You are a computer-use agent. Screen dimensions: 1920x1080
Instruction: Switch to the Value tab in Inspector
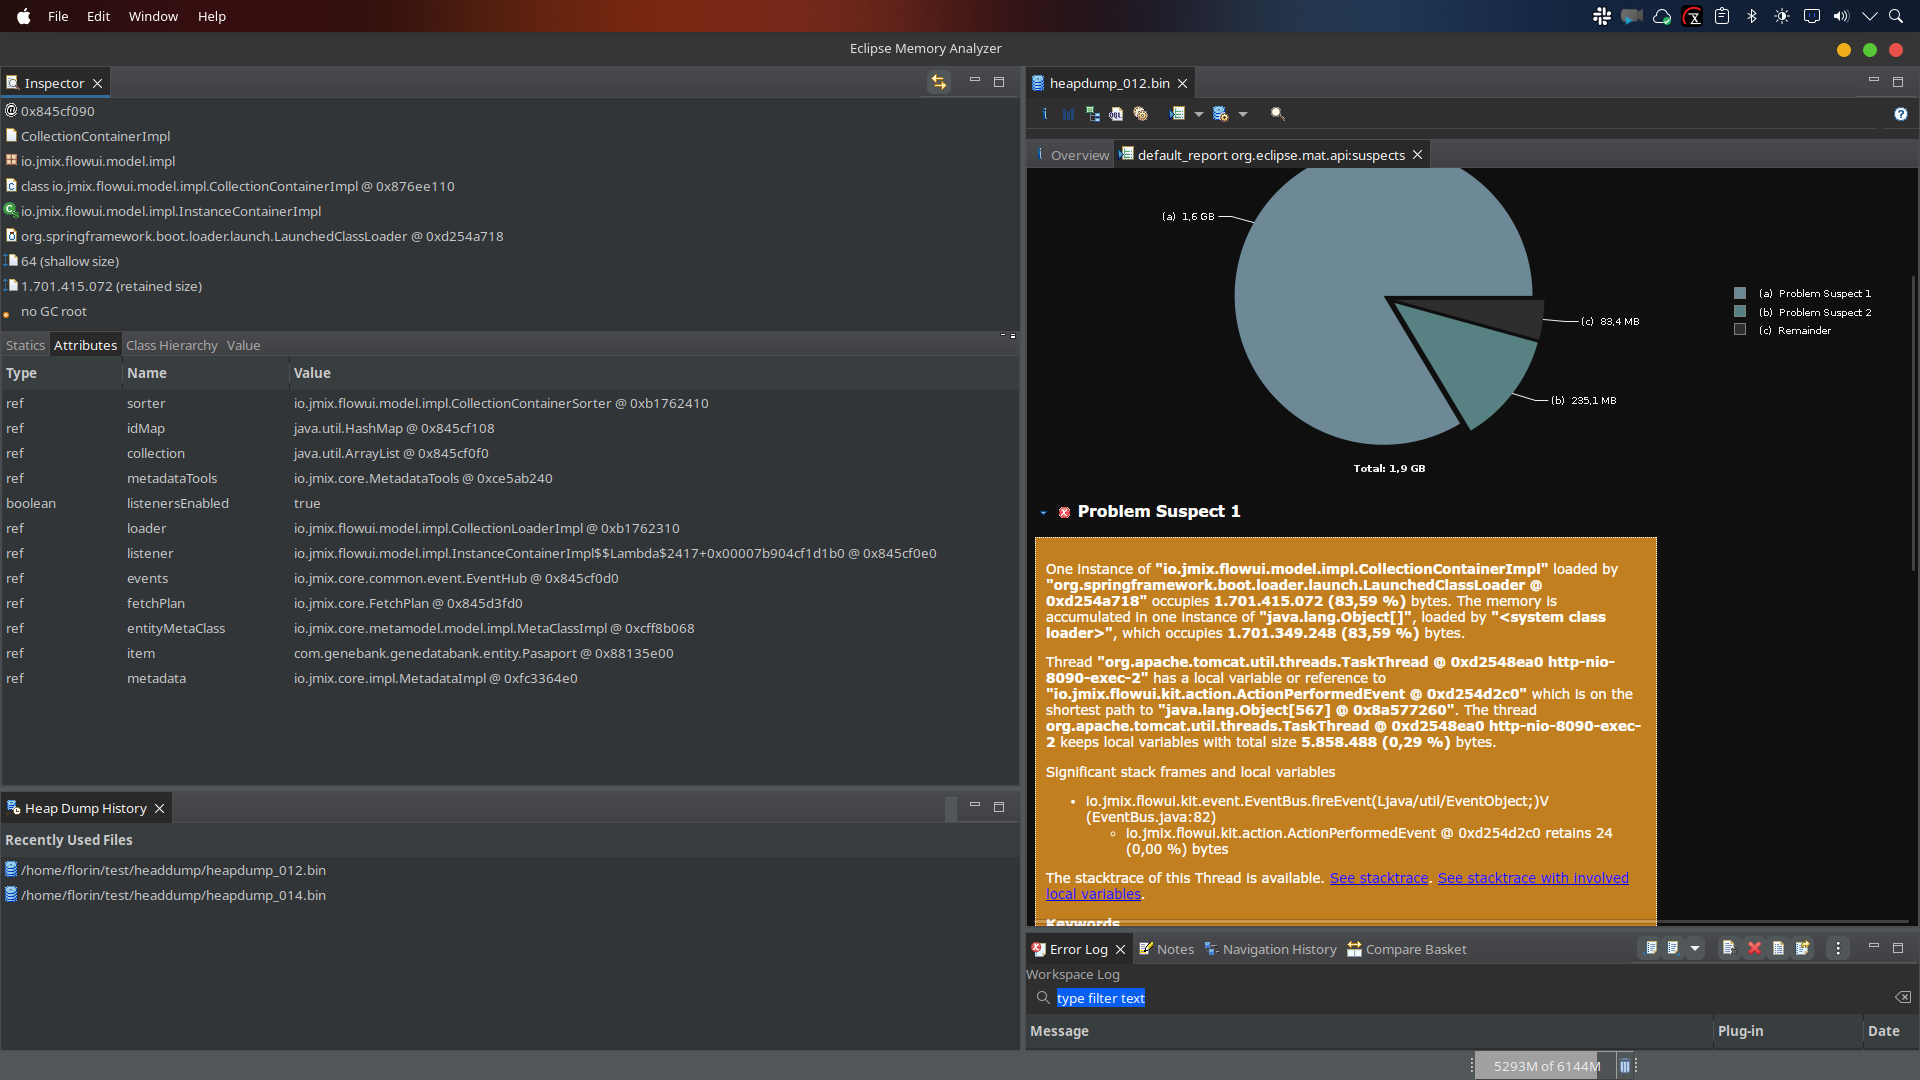(243, 345)
